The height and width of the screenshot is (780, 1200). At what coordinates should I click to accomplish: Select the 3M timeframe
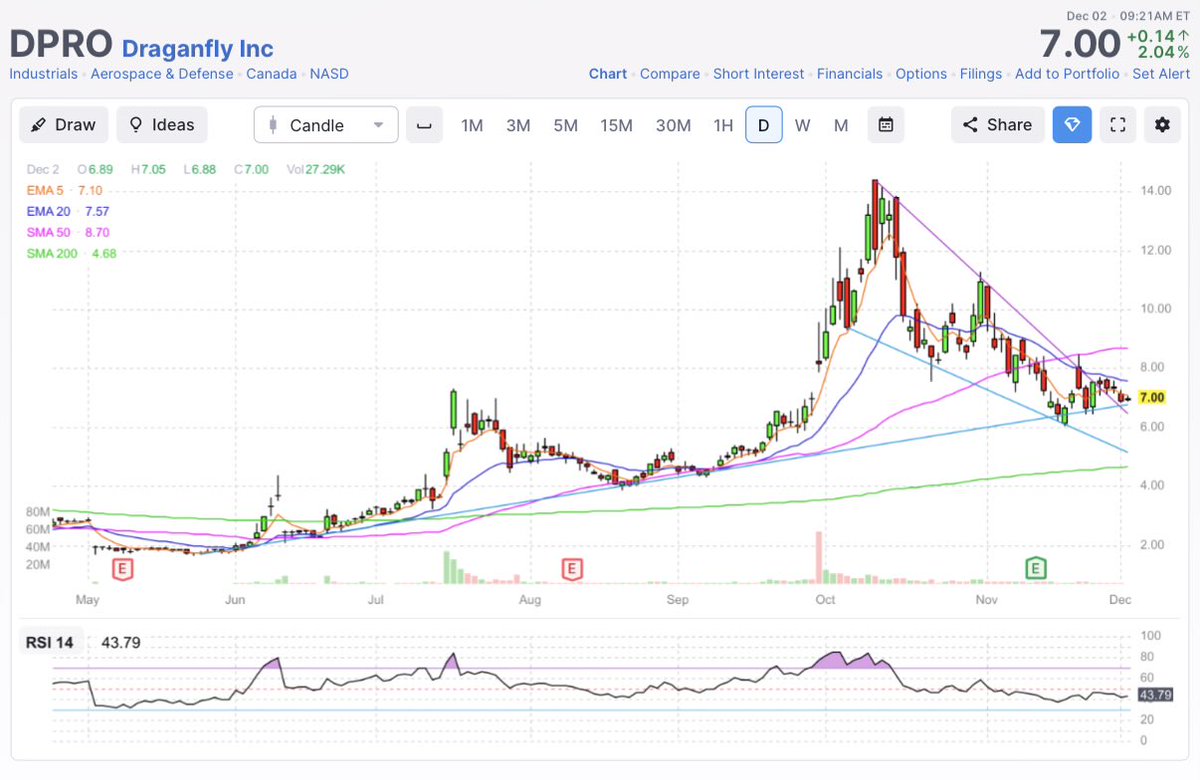coord(518,125)
